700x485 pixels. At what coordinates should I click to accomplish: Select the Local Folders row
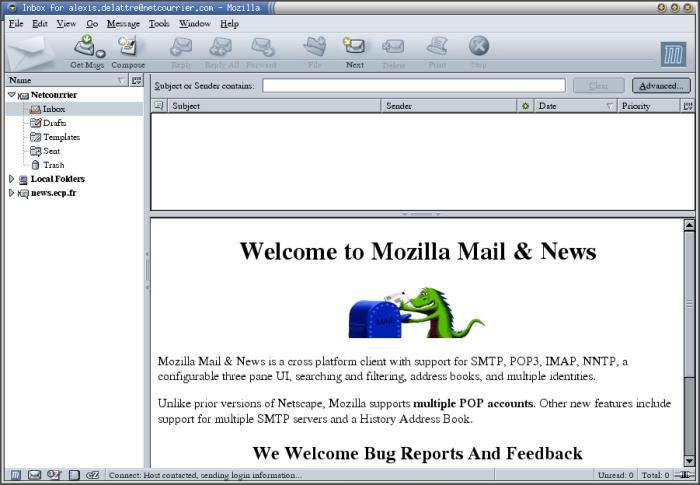pos(74,179)
